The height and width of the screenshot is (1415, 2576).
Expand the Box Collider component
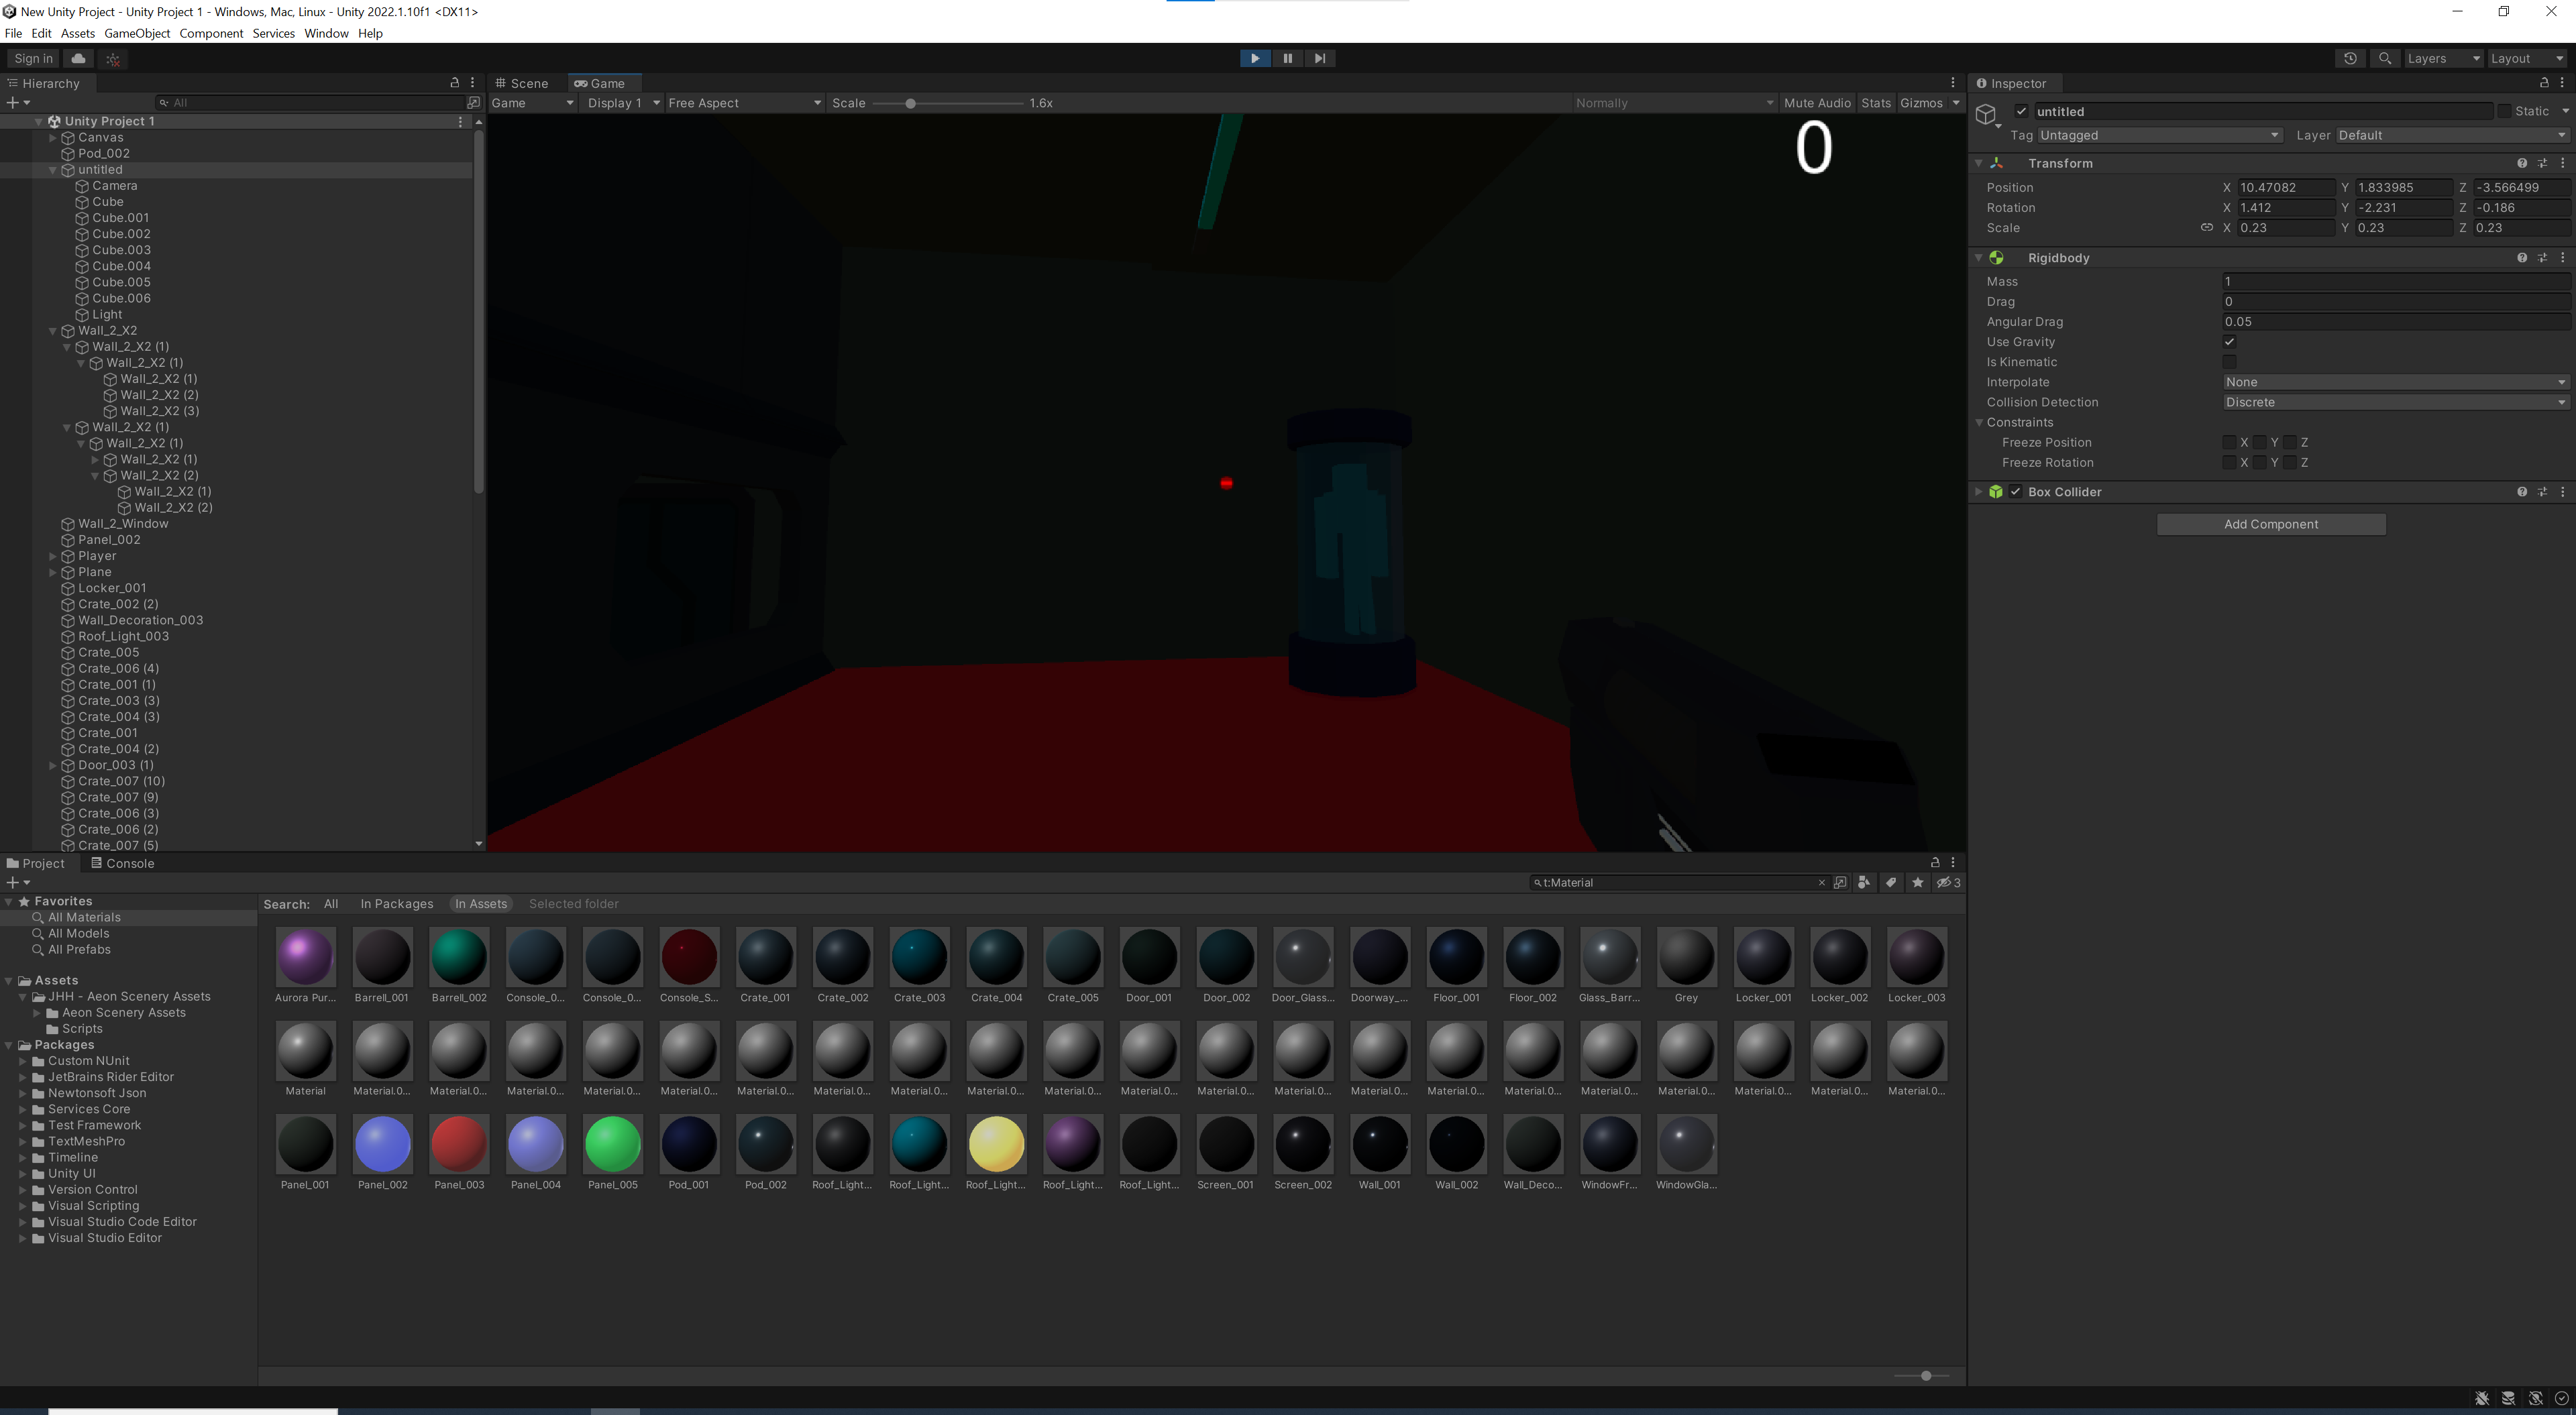[x=1978, y=492]
